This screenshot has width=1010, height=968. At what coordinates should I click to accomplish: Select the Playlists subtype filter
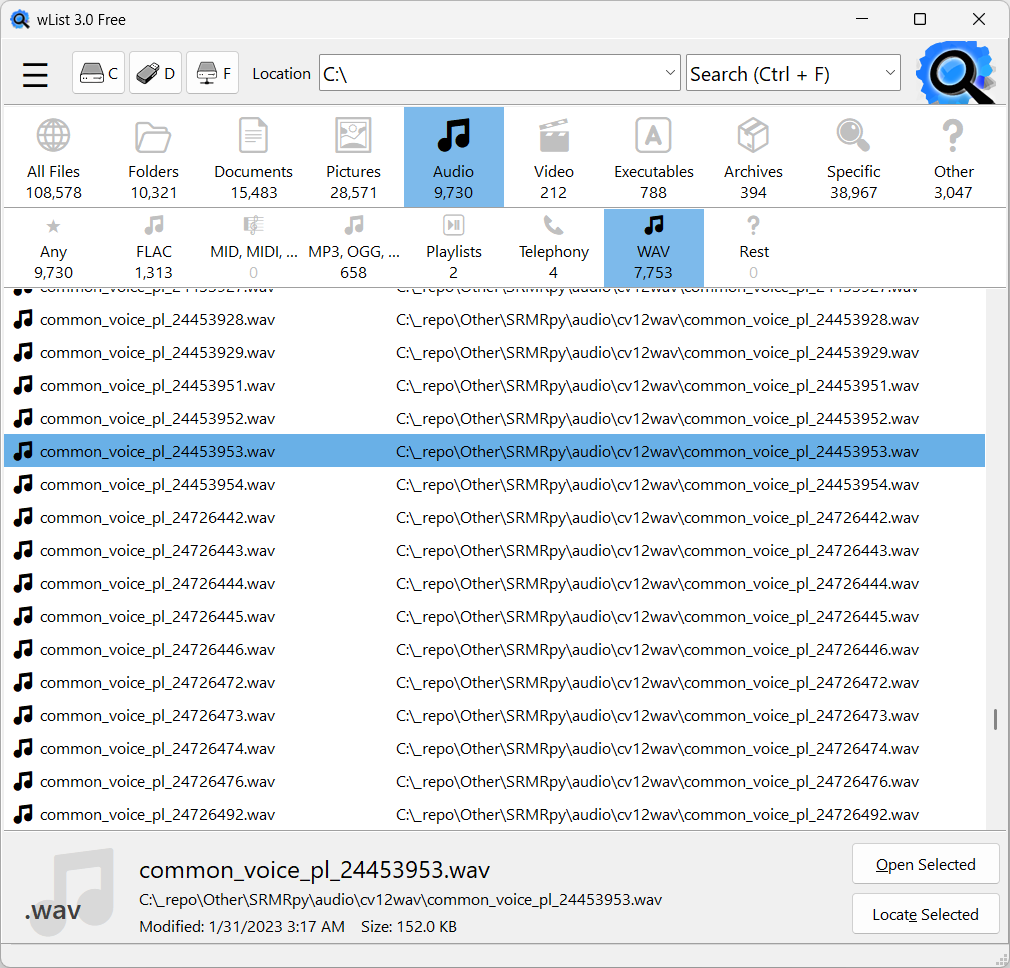coord(453,247)
